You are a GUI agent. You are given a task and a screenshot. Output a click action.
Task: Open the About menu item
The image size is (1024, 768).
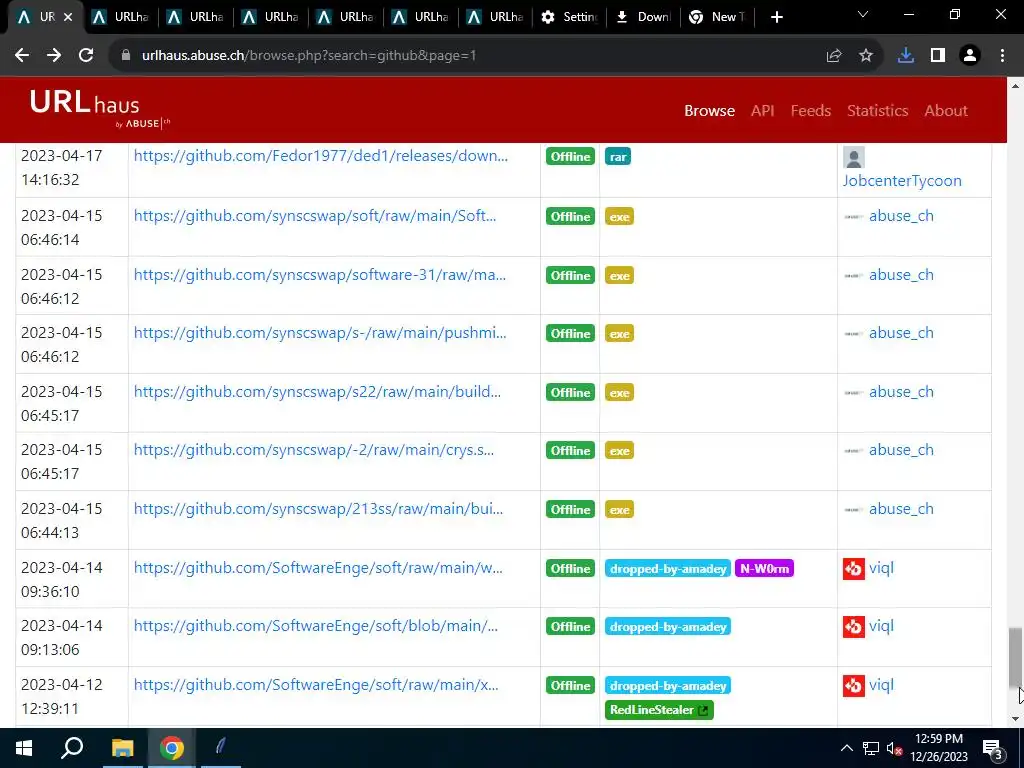click(x=946, y=110)
